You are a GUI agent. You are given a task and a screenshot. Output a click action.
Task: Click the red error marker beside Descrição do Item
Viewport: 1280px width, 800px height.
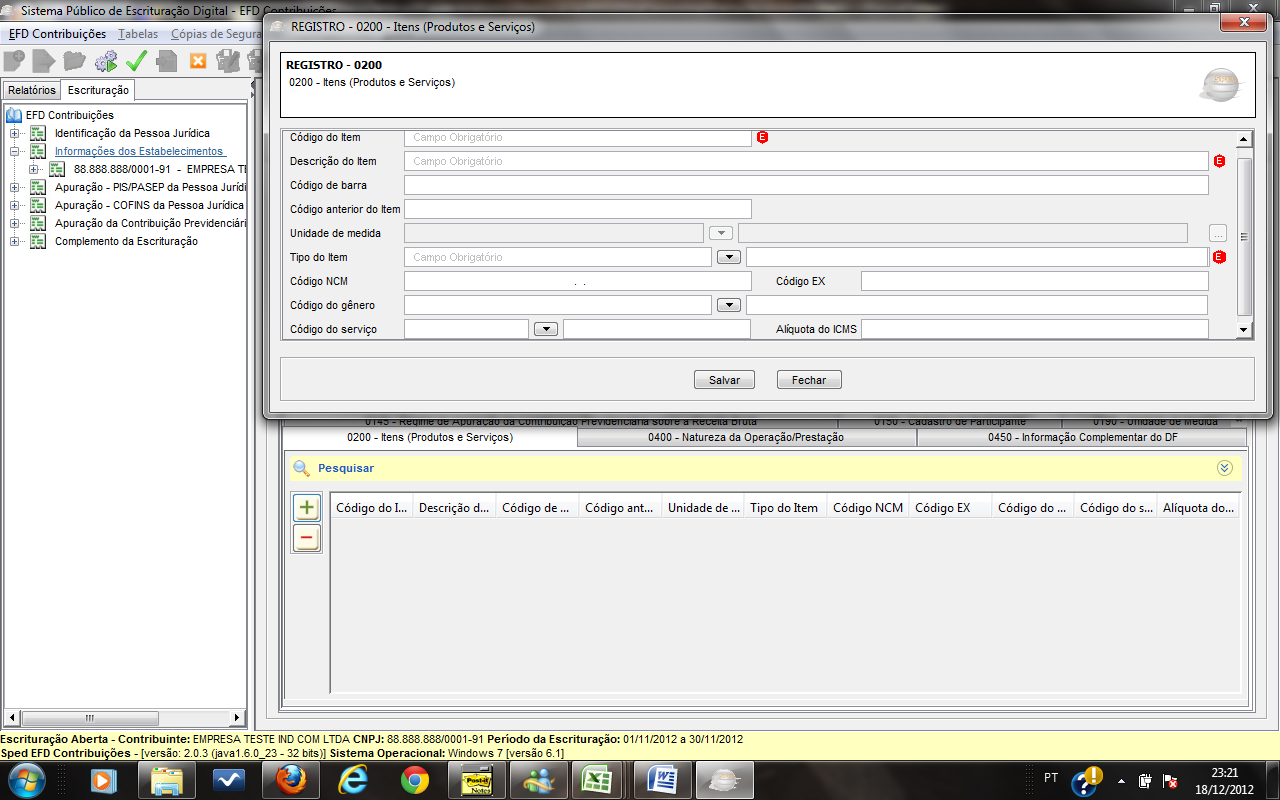(x=1219, y=161)
